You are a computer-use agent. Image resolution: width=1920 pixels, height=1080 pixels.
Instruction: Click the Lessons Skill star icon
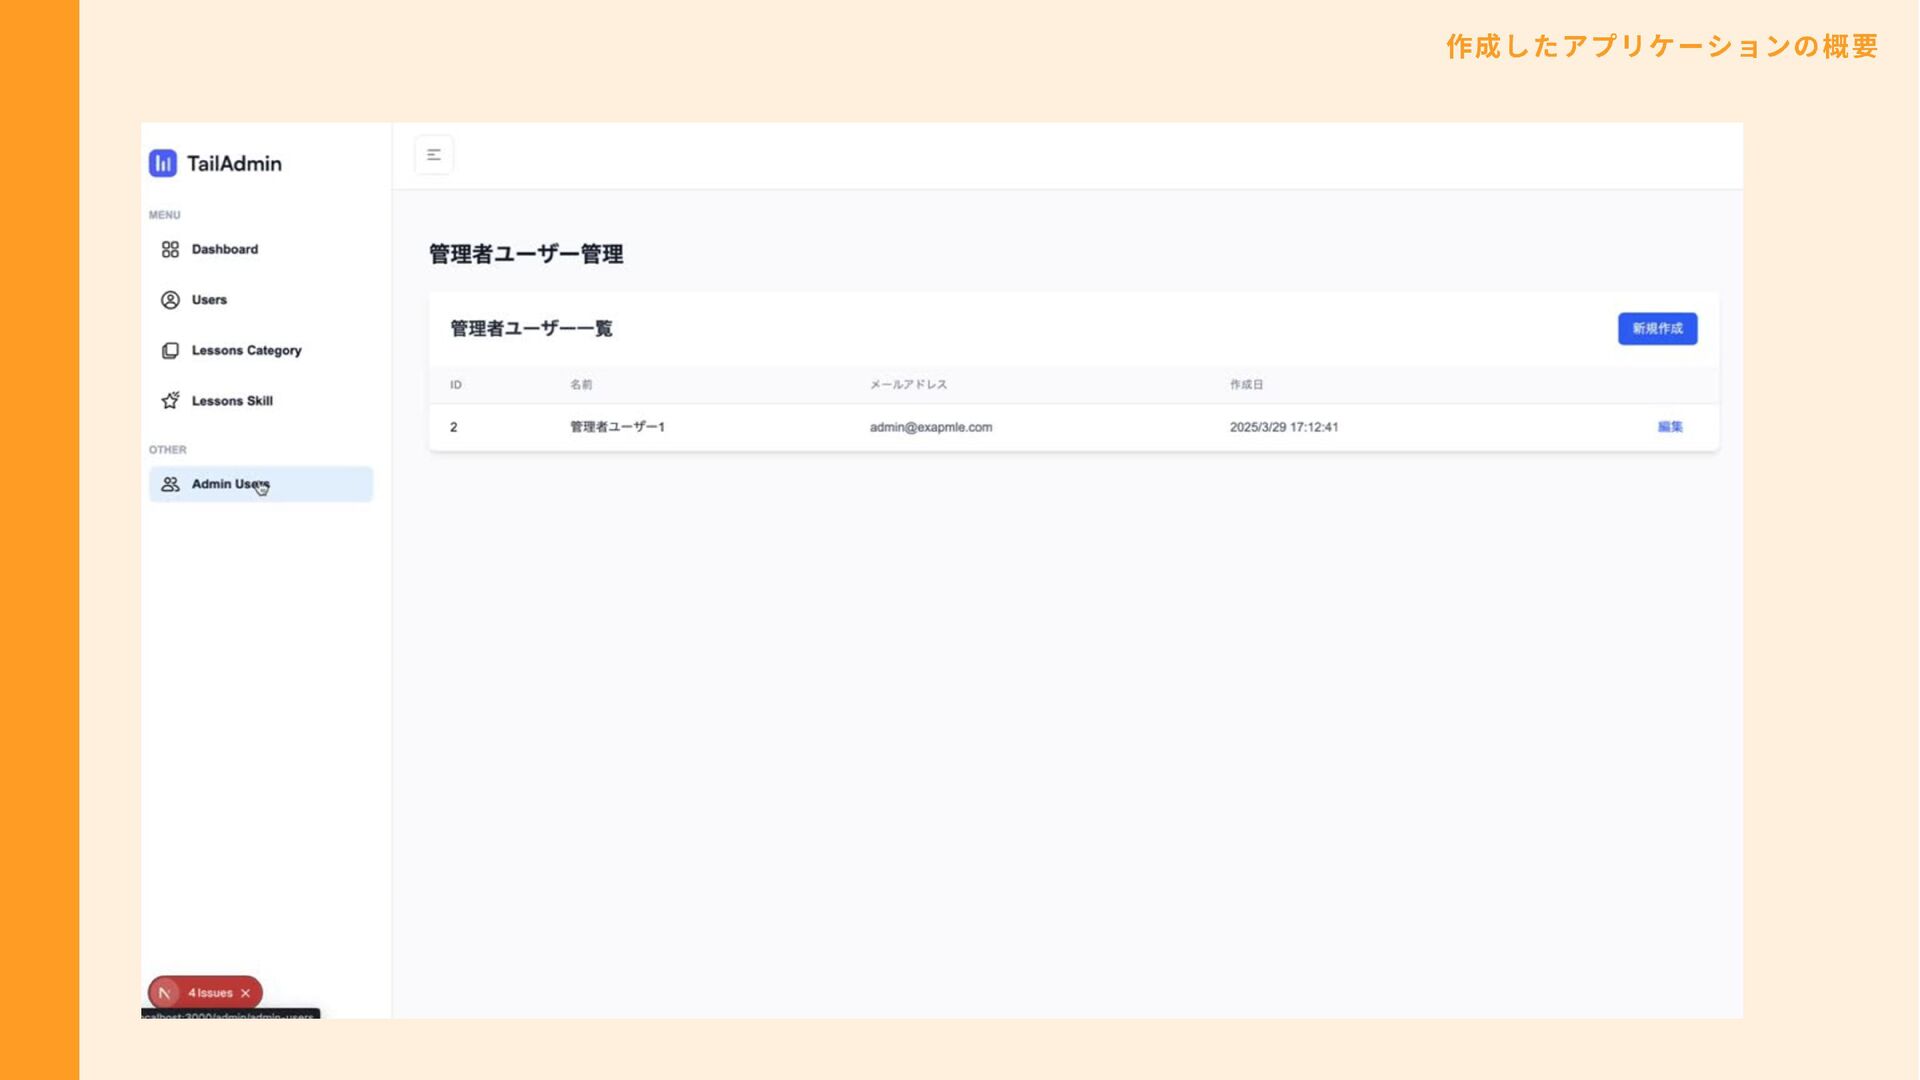pos(170,401)
